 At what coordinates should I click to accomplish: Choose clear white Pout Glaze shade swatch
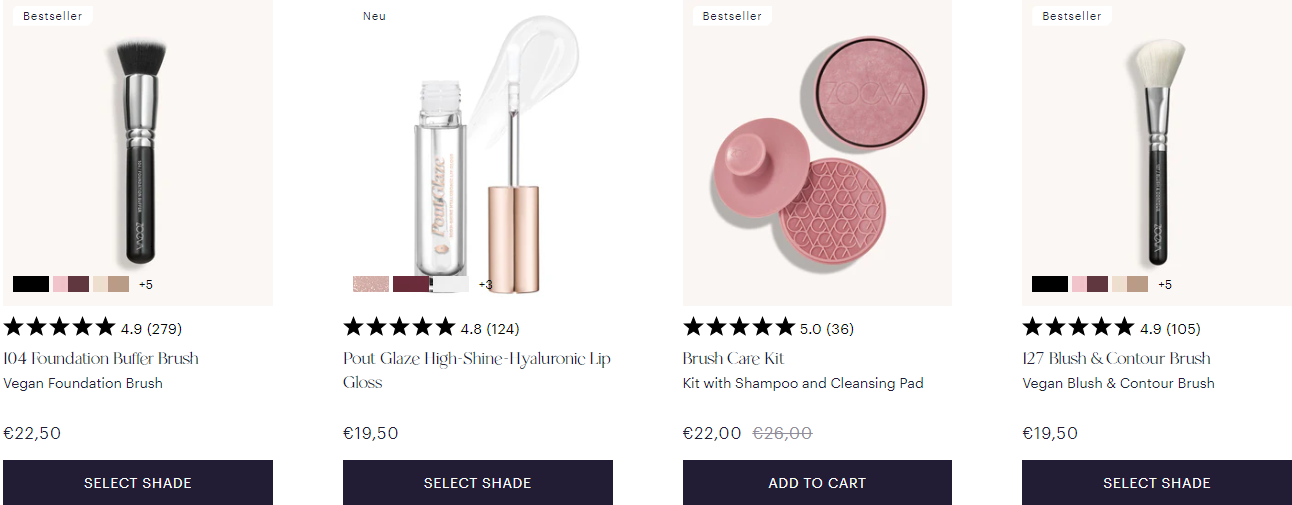tap(450, 284)
